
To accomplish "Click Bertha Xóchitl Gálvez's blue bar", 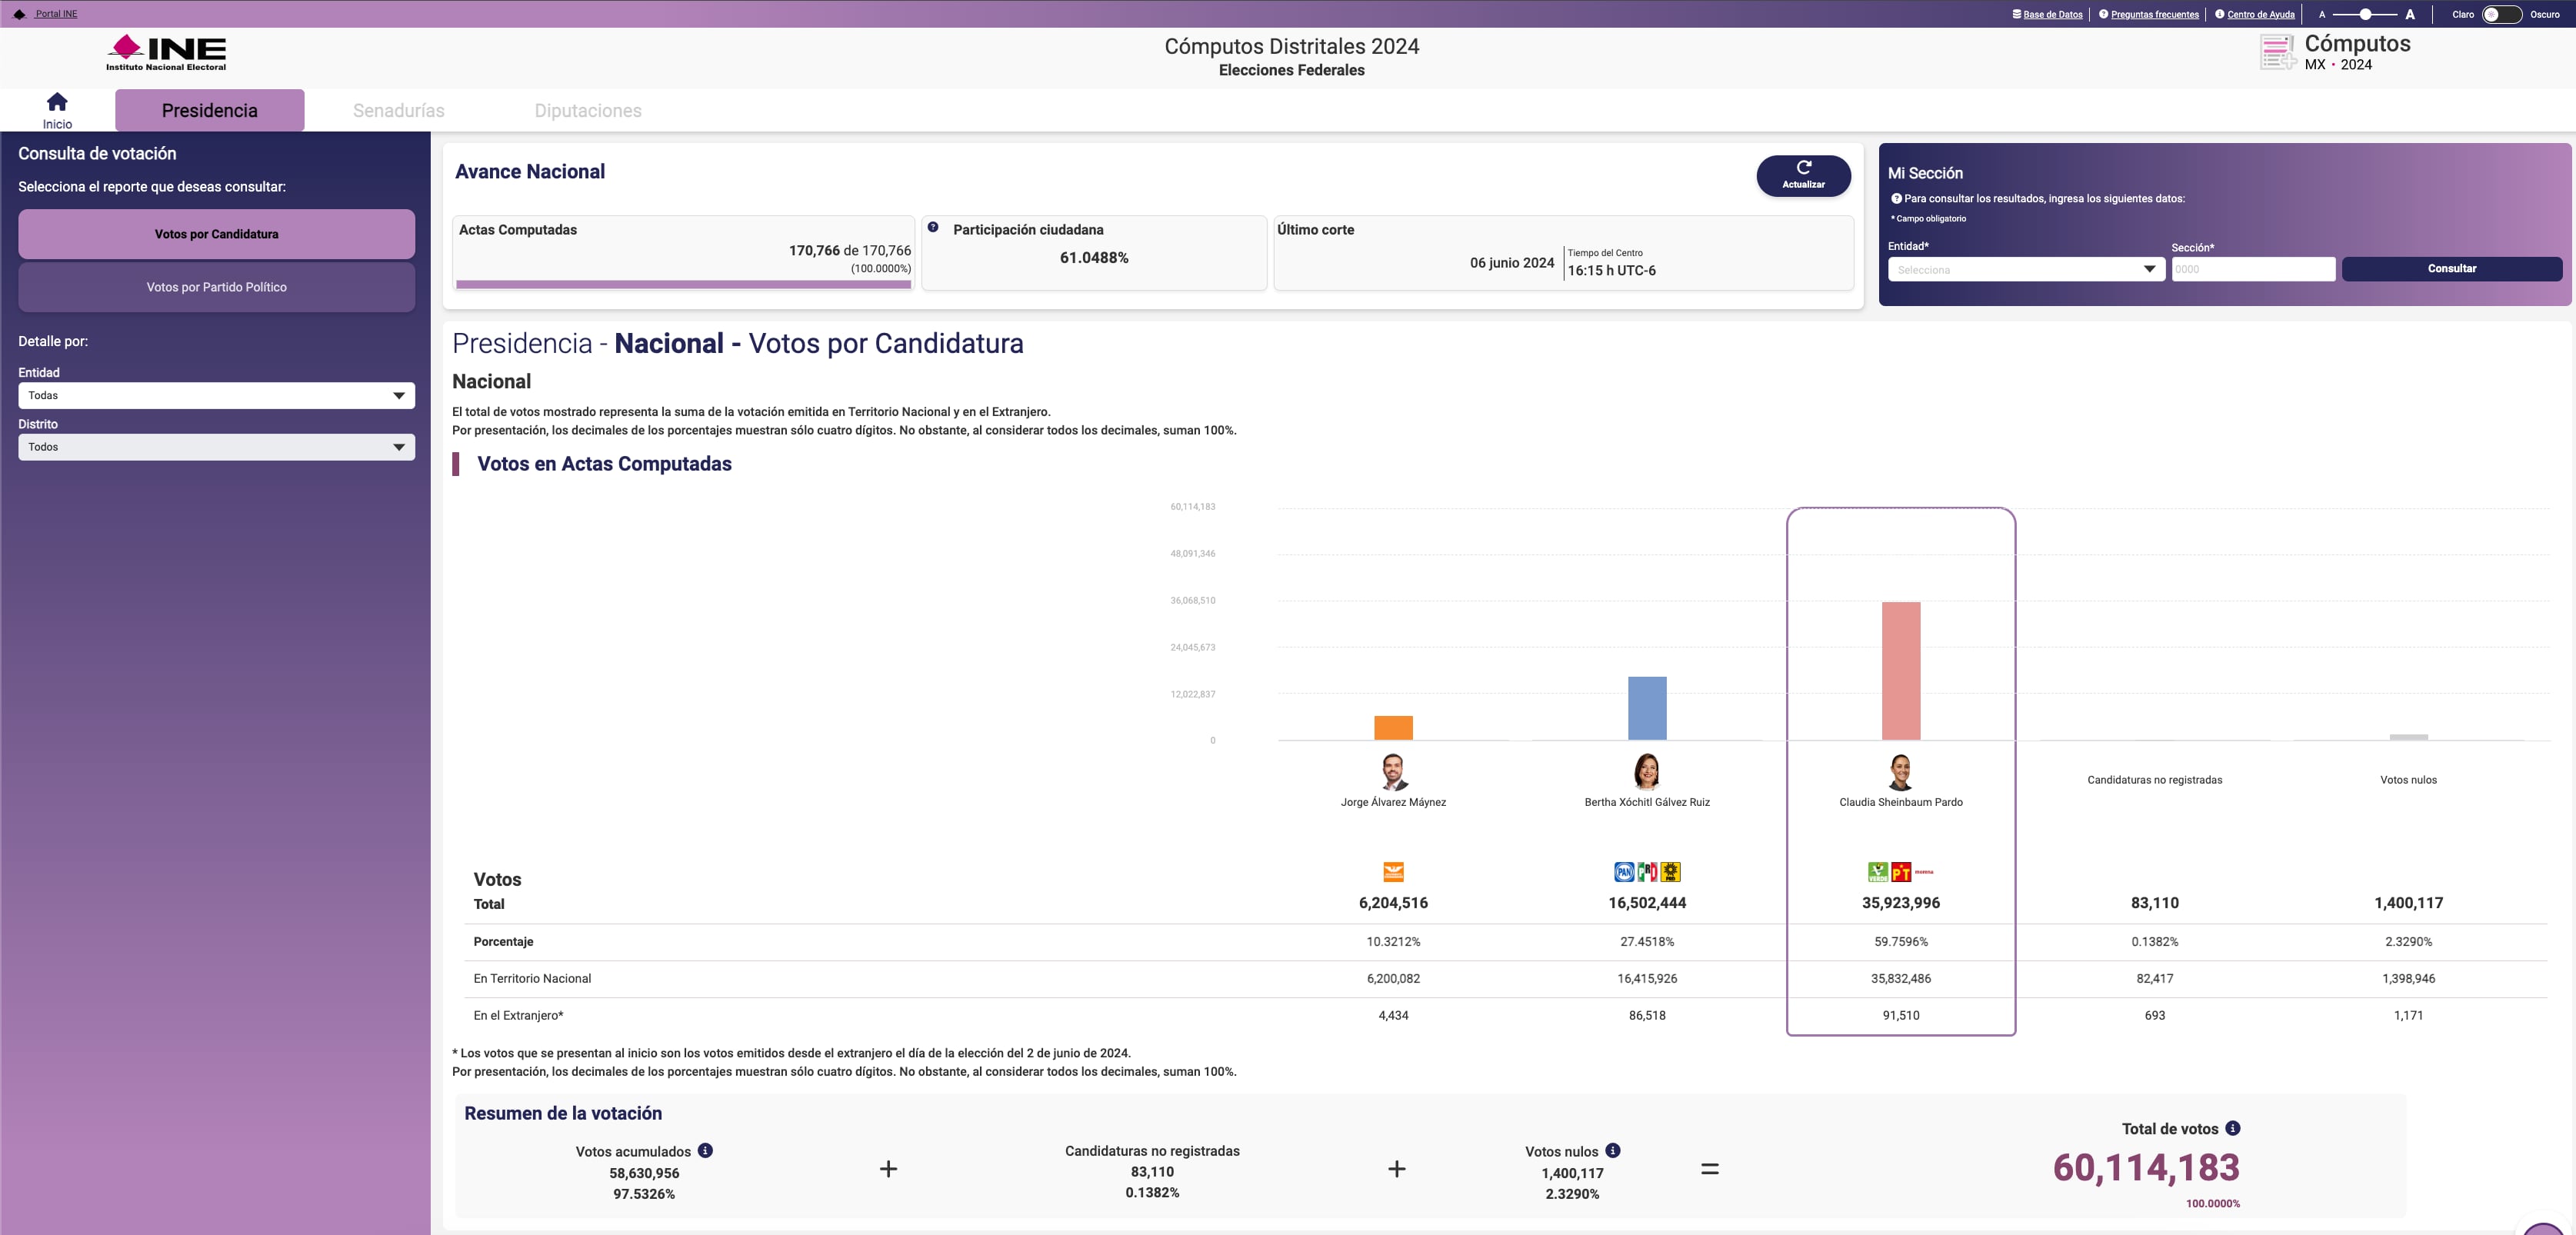I will point(1647,708).
